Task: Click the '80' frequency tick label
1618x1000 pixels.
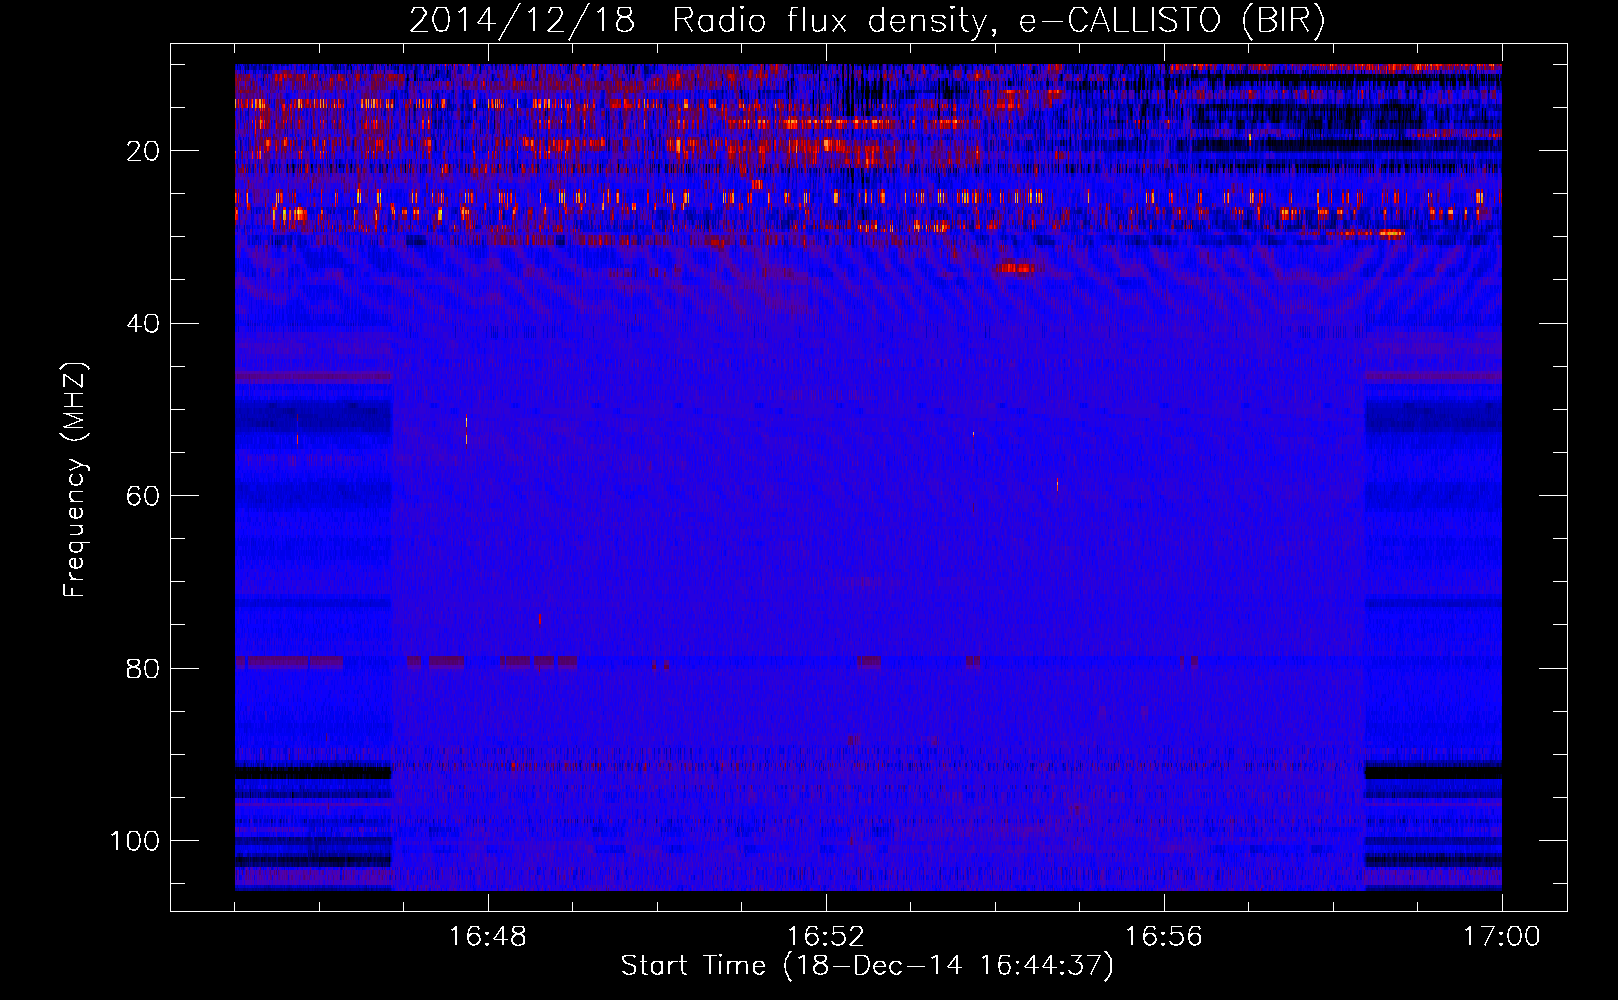Action: (144, 668)
